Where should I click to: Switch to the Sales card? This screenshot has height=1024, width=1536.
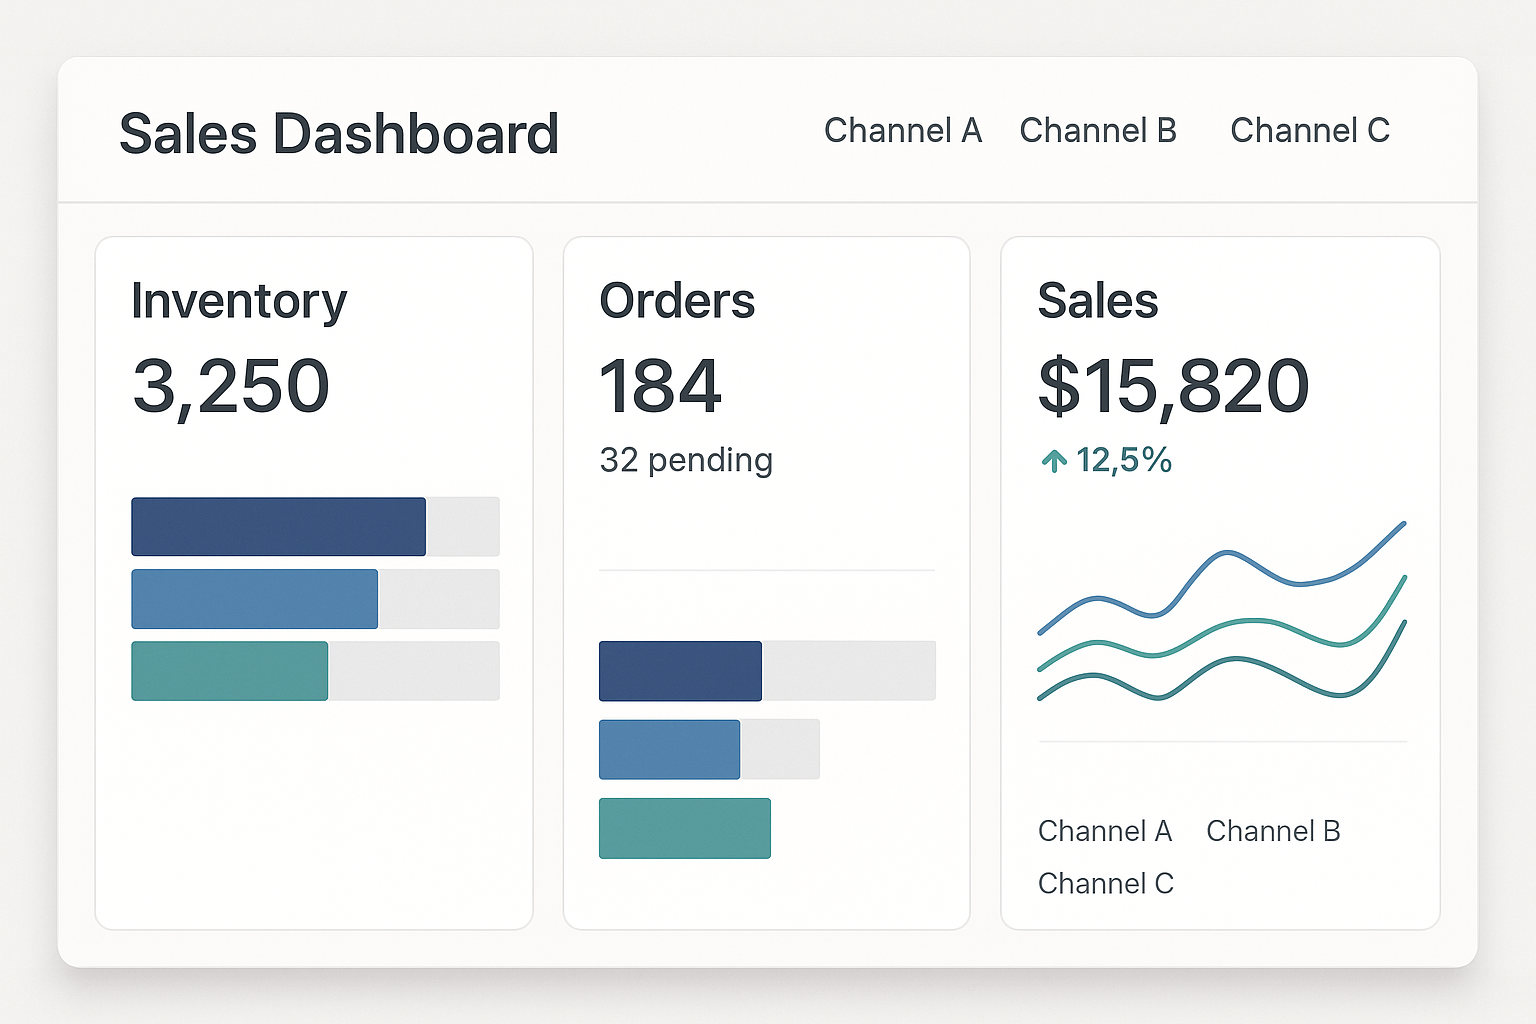pos(1098,300)
